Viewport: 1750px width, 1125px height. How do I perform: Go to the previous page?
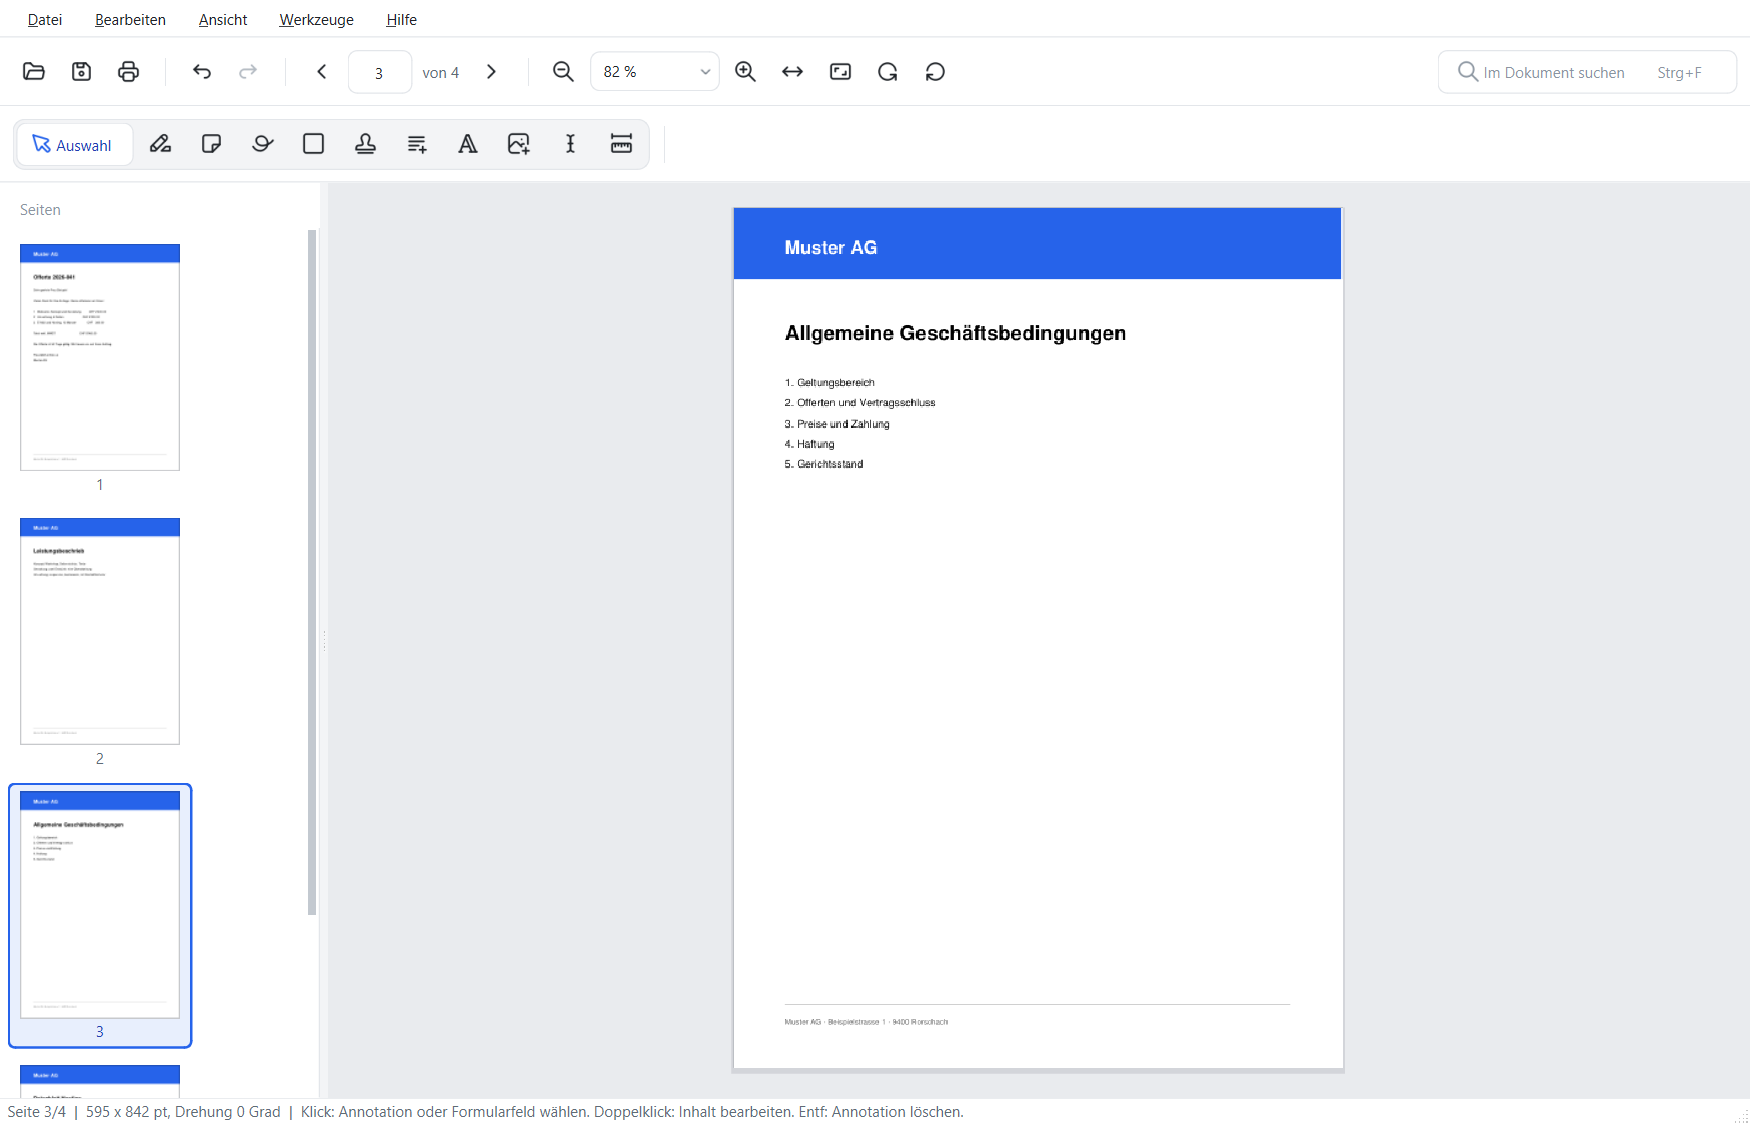pyautogui.click(x=321, y=71)
